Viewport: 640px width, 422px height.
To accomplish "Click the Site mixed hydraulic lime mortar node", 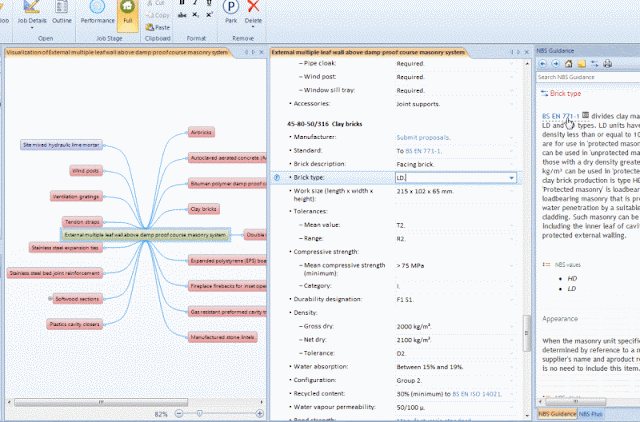I will (x=61, y=145).
